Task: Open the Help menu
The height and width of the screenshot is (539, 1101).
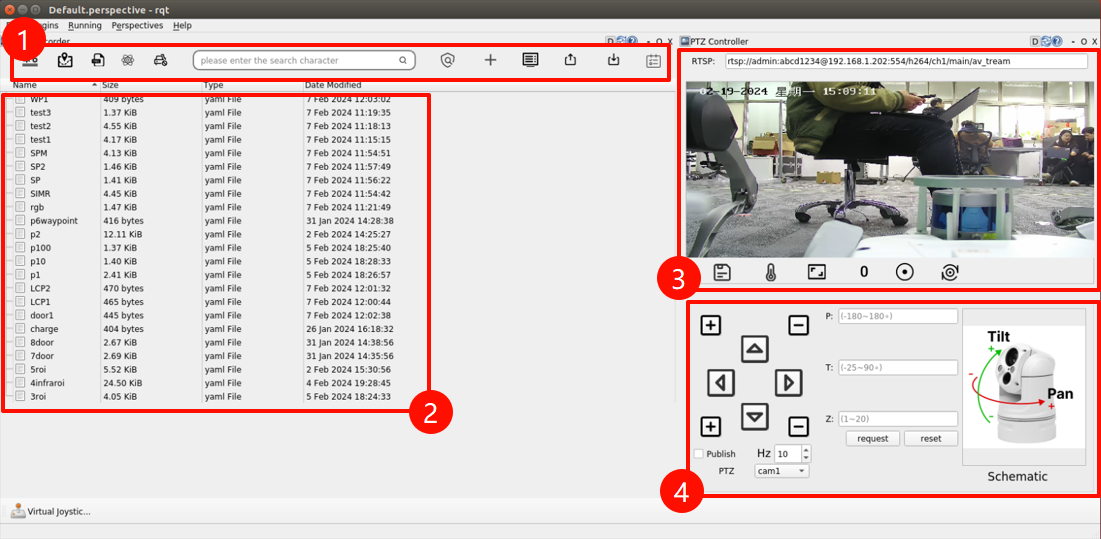Action: tap(182, 25)
